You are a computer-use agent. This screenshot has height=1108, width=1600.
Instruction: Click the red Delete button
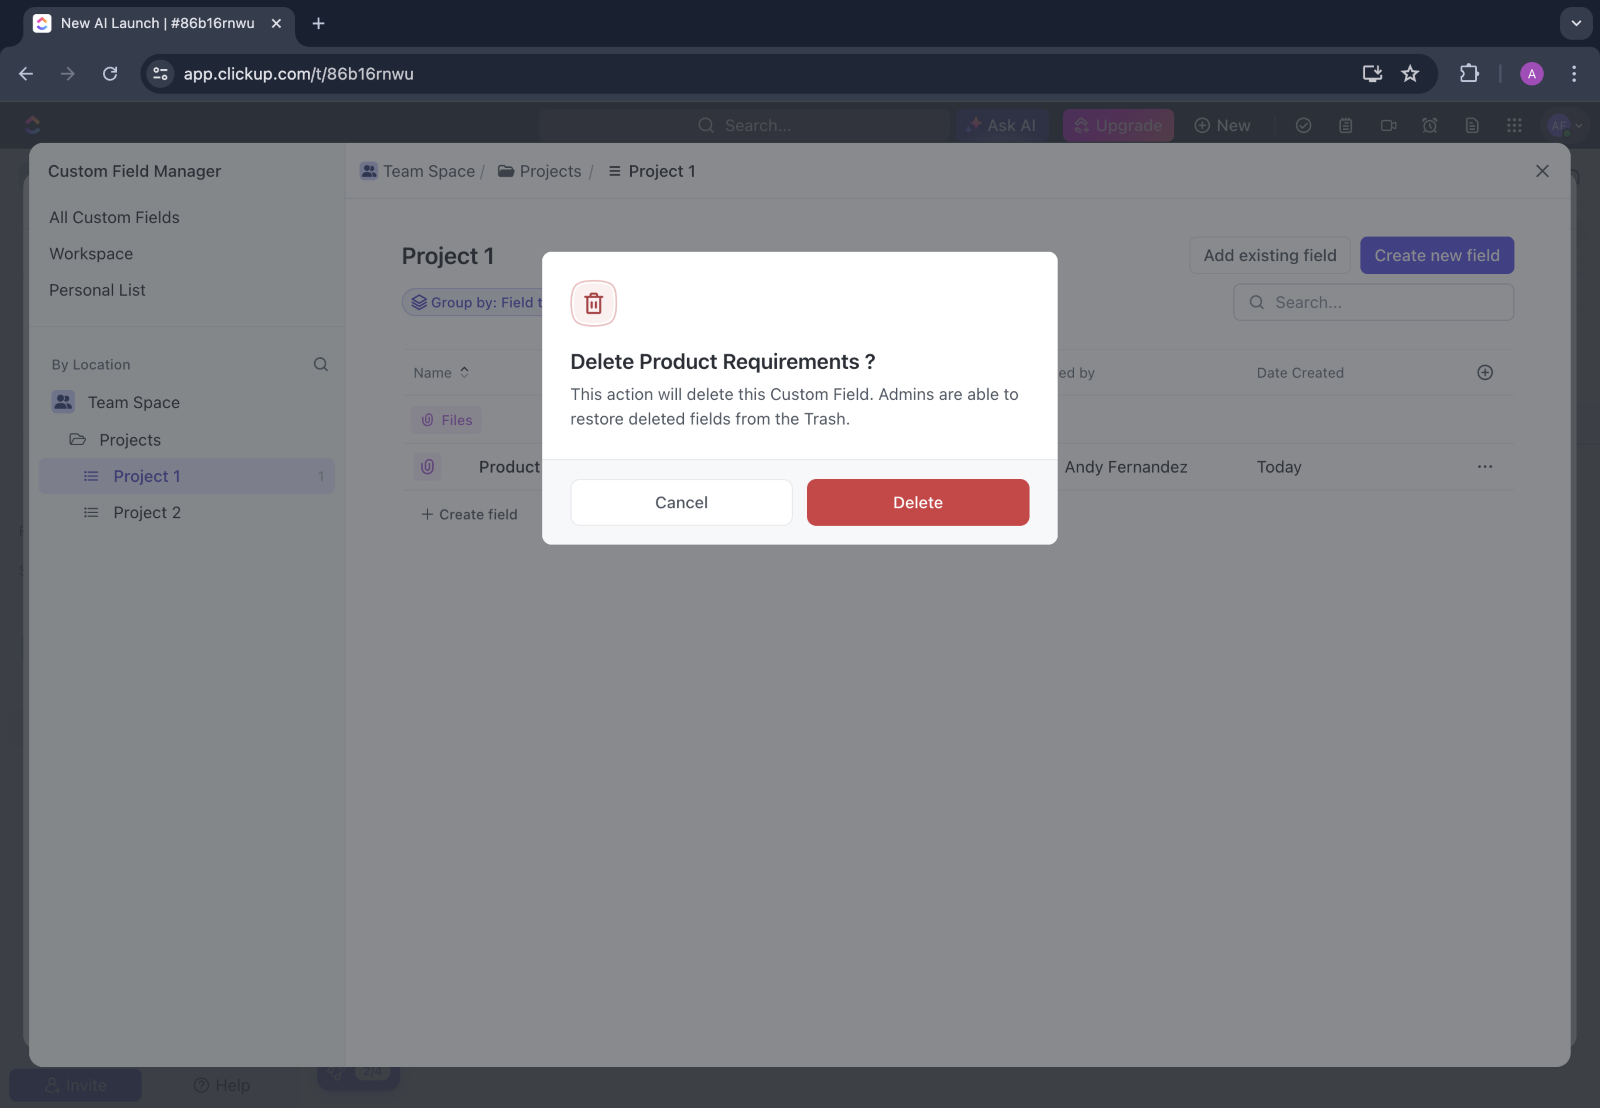coord(917,502)
